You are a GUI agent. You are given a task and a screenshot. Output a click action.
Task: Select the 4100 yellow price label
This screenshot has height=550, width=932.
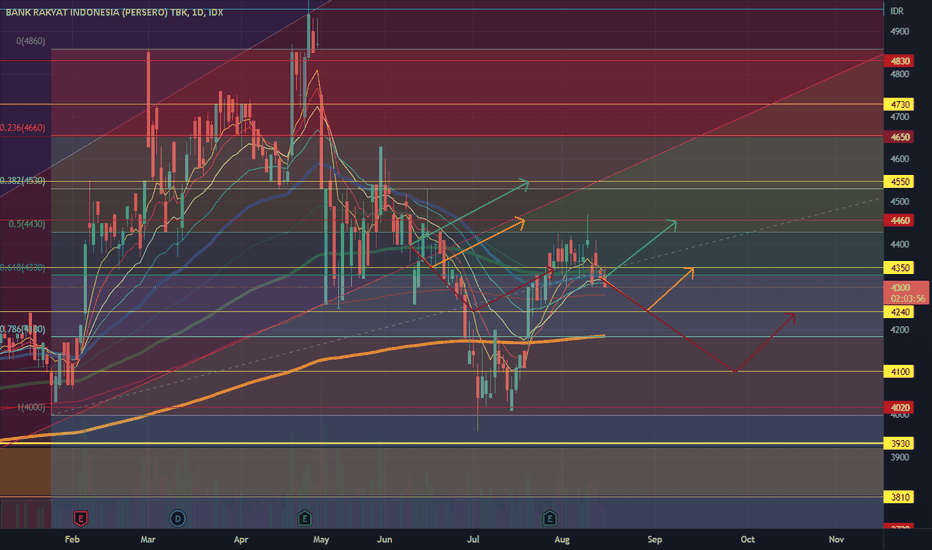click(x=900, y=372)
